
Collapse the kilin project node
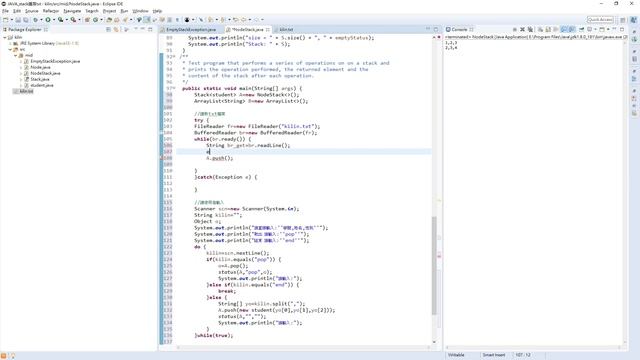tap(4, 37)
